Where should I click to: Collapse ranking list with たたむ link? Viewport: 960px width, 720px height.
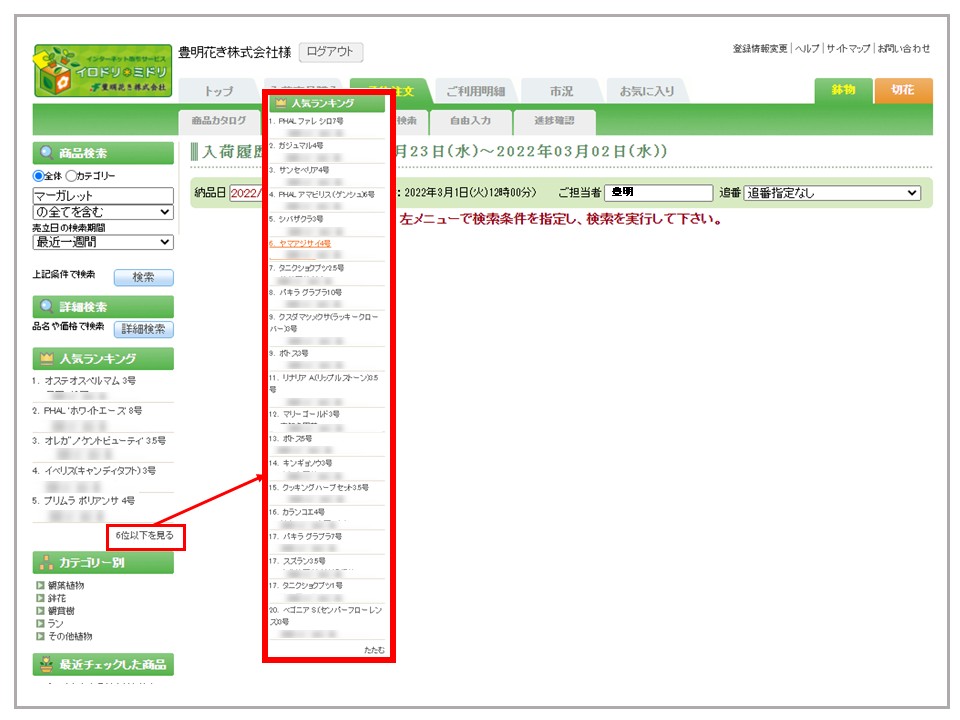(373, 650)
